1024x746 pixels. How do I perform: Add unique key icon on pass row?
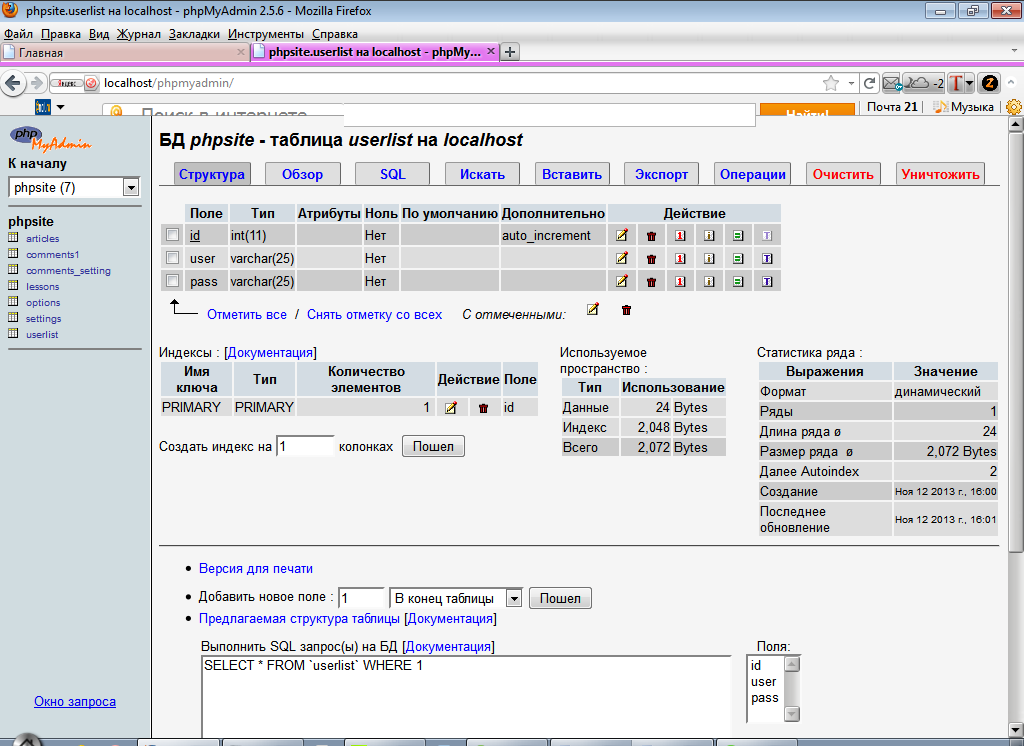click(x=738, y=282)
